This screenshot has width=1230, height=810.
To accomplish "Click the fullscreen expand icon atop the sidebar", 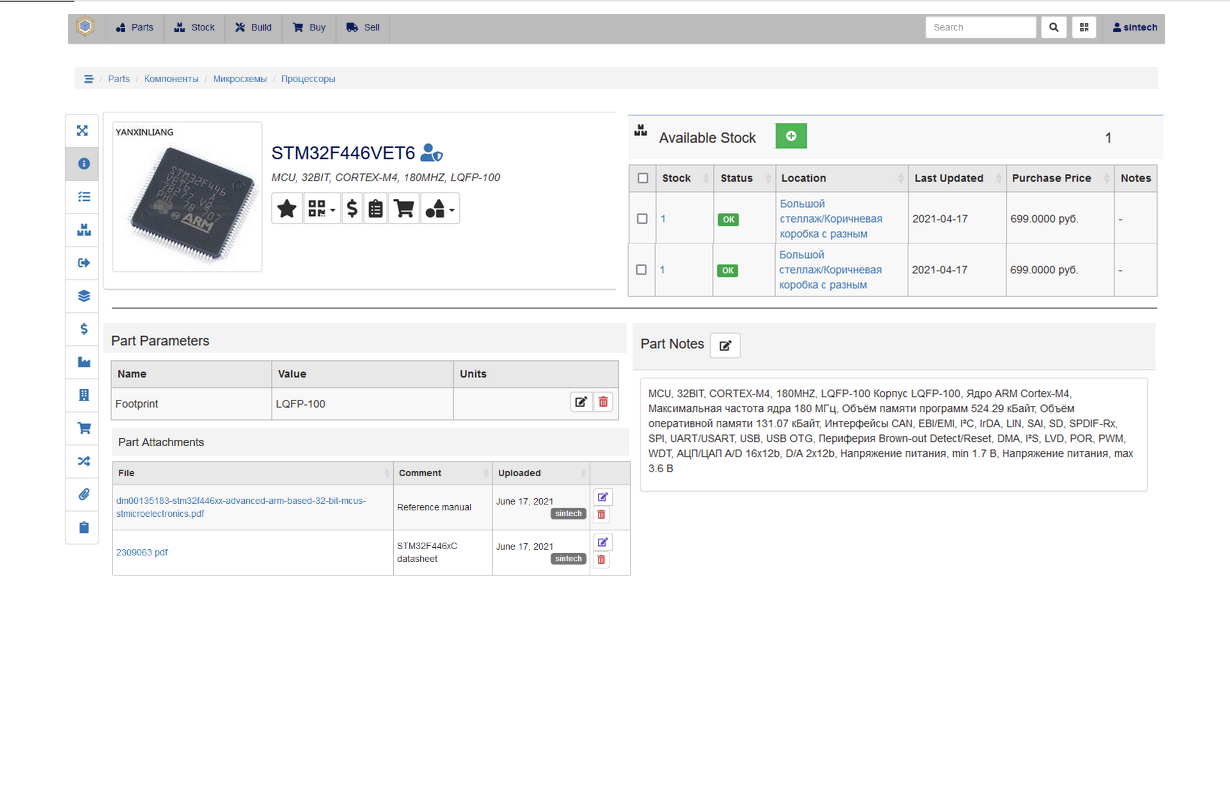I will coord(82,130).
